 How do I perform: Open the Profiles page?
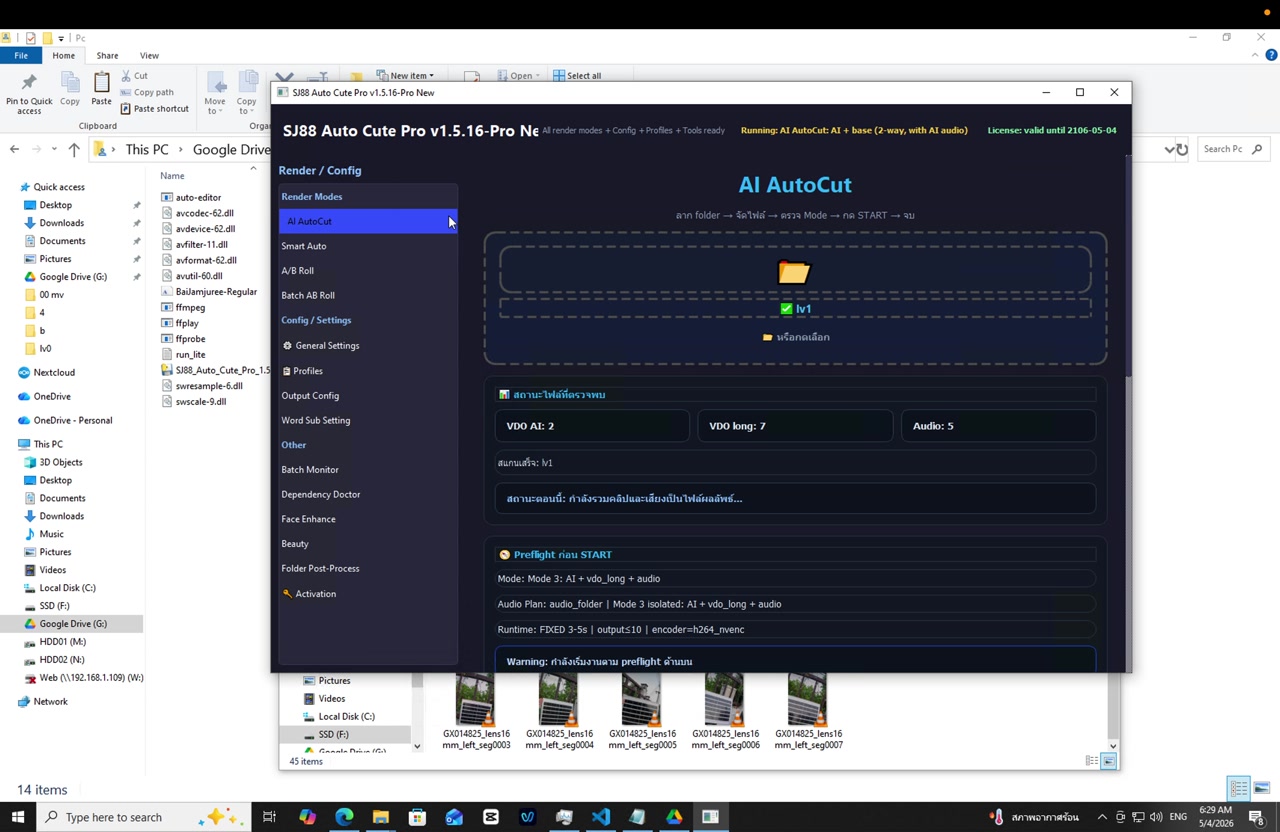(x=368, y=371)
